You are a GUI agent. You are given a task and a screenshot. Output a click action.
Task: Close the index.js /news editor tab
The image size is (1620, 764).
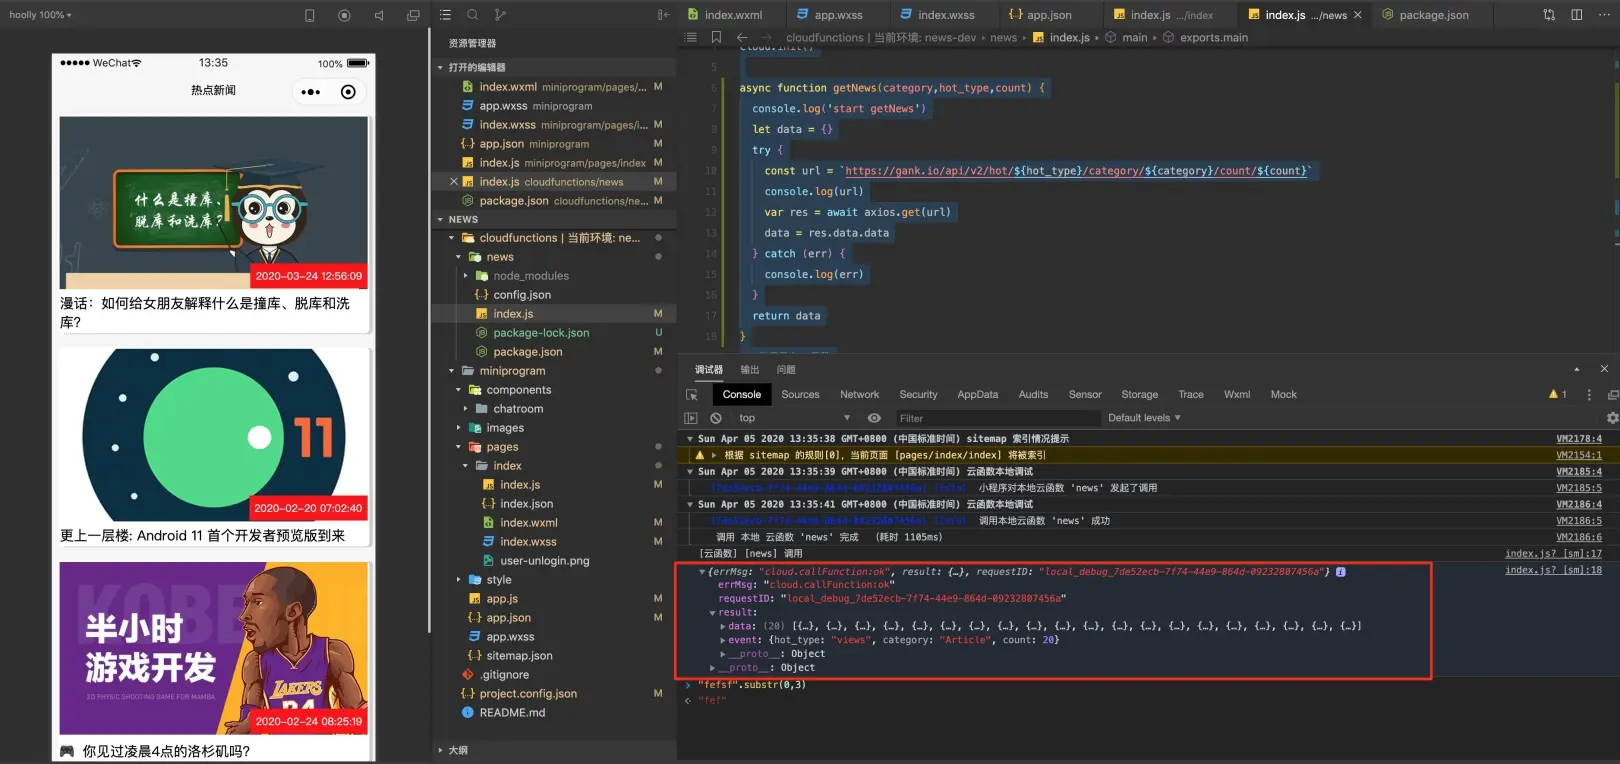1357,15
